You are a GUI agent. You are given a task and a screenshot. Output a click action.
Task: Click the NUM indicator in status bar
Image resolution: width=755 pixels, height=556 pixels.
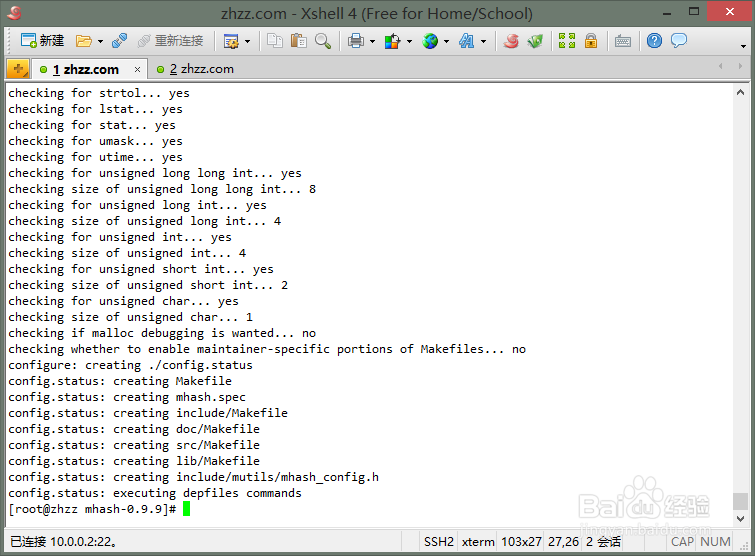point(716,542)
